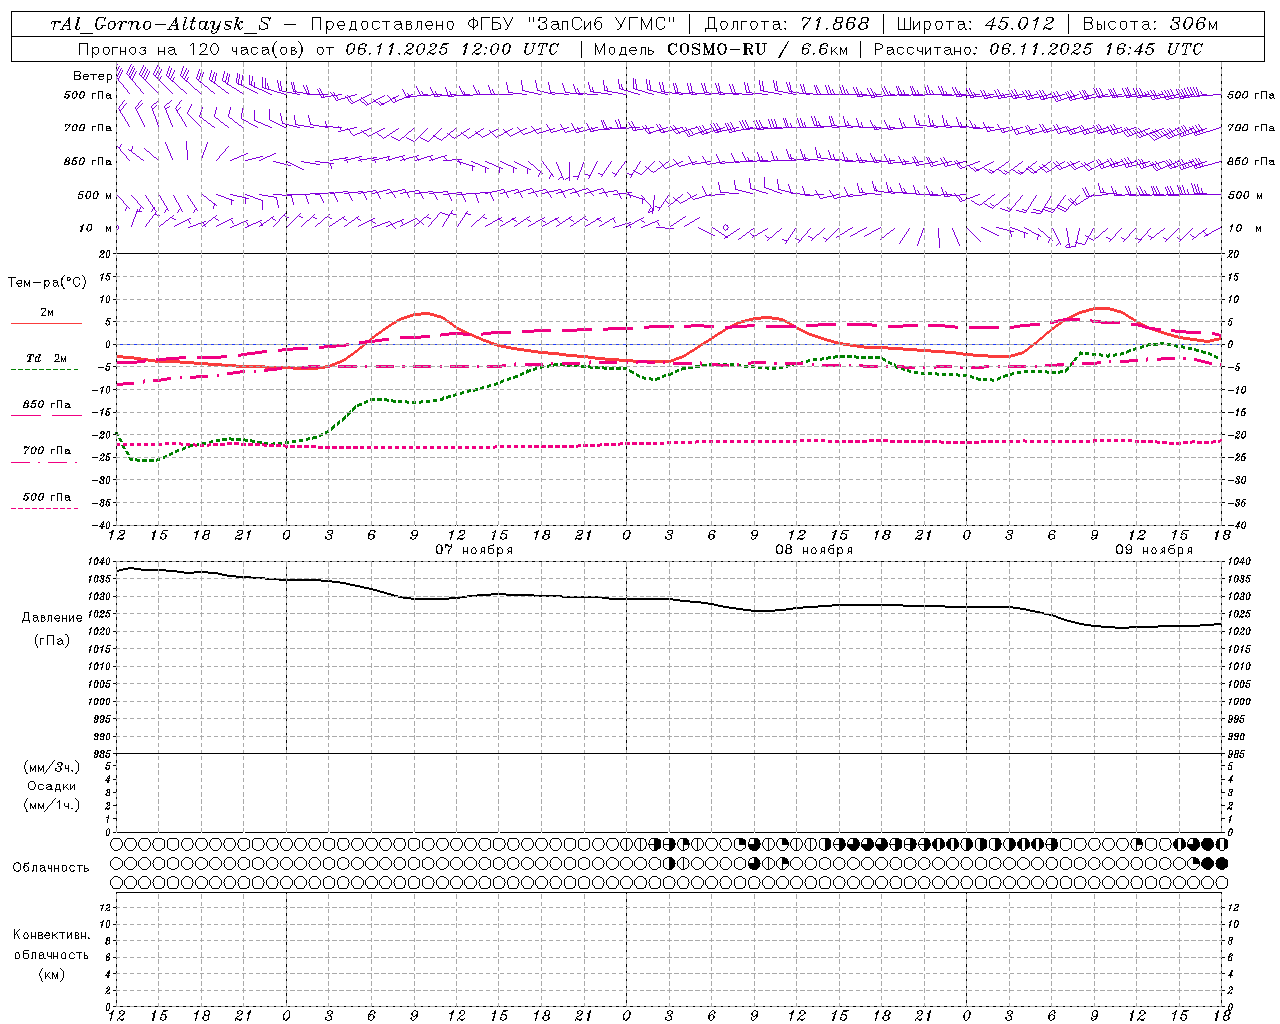Screen dimensions: 1280x1024
Task: Click the (гПа) unit under Давление
Action: pyautogui.click(x=52, y=640)
